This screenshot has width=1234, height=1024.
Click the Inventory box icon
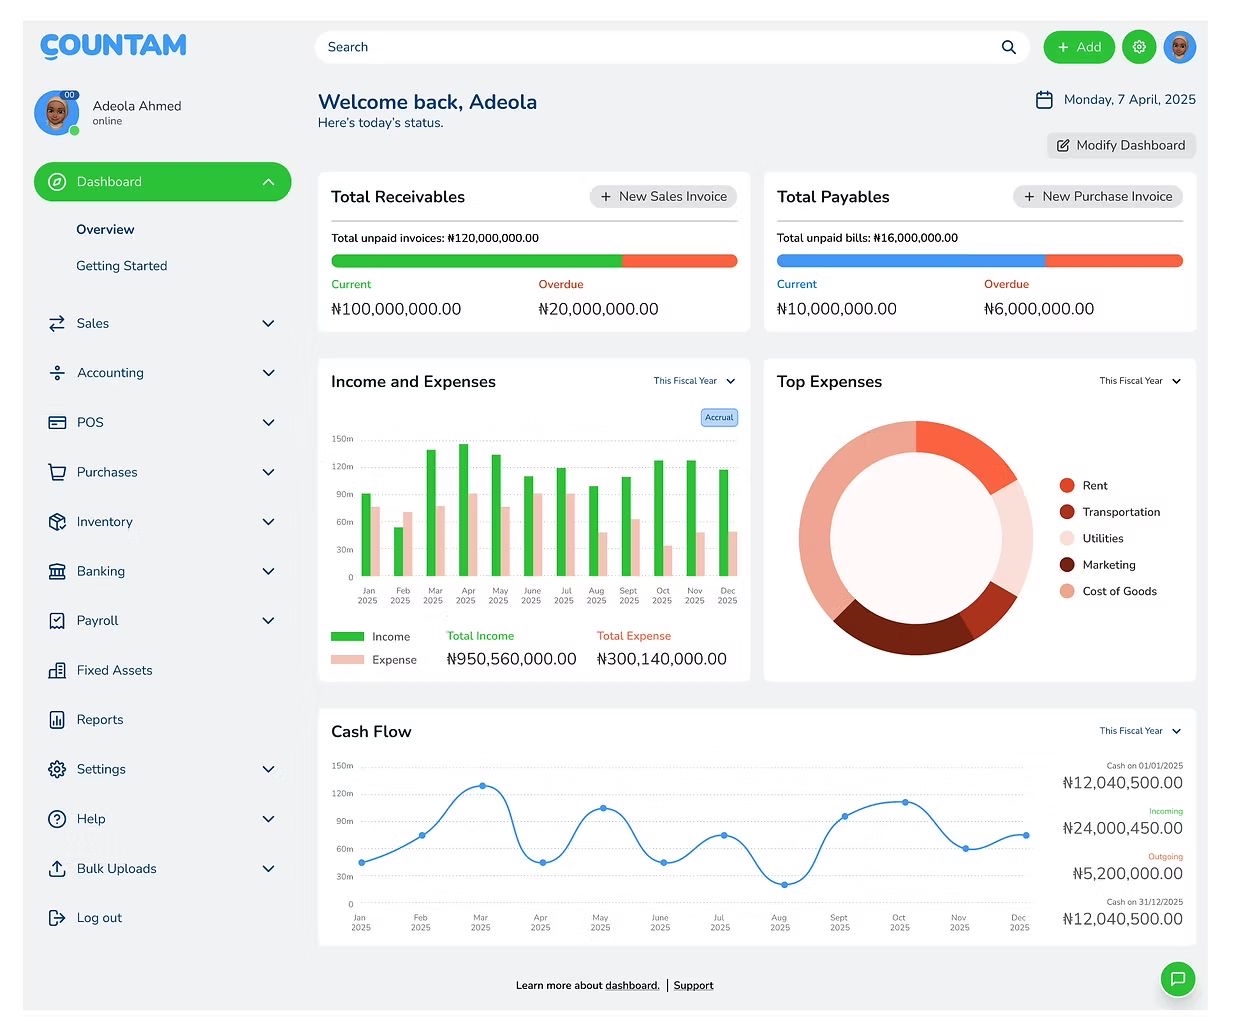coord(57,521)
